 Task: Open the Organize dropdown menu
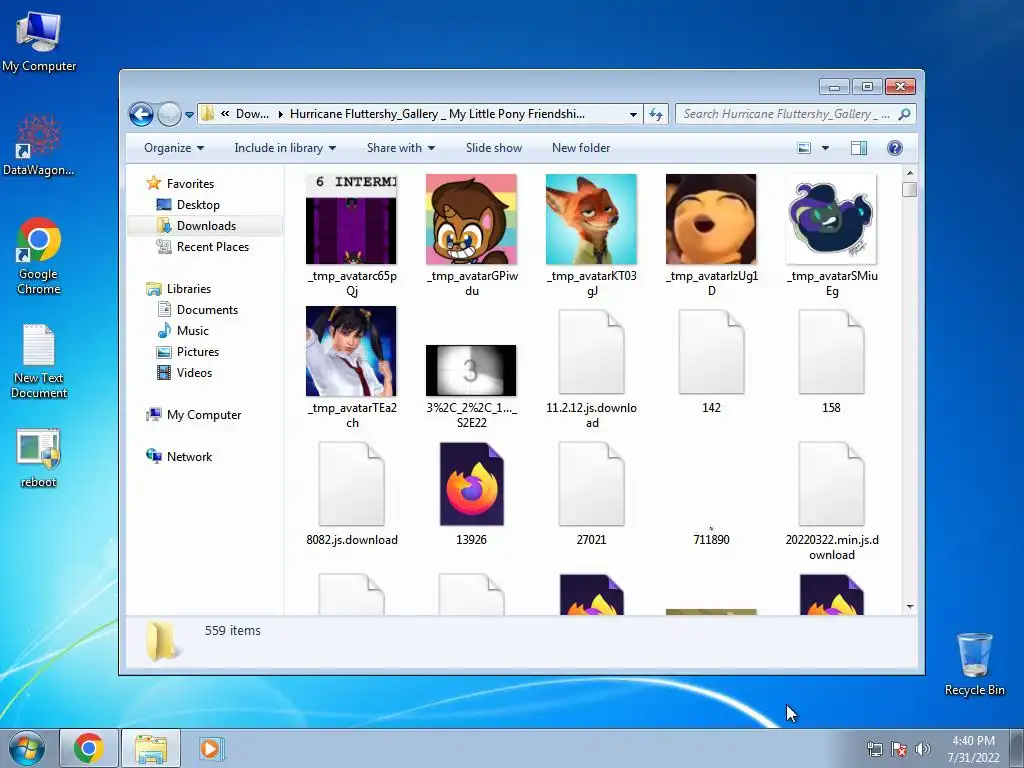click(x=174, y=148)
